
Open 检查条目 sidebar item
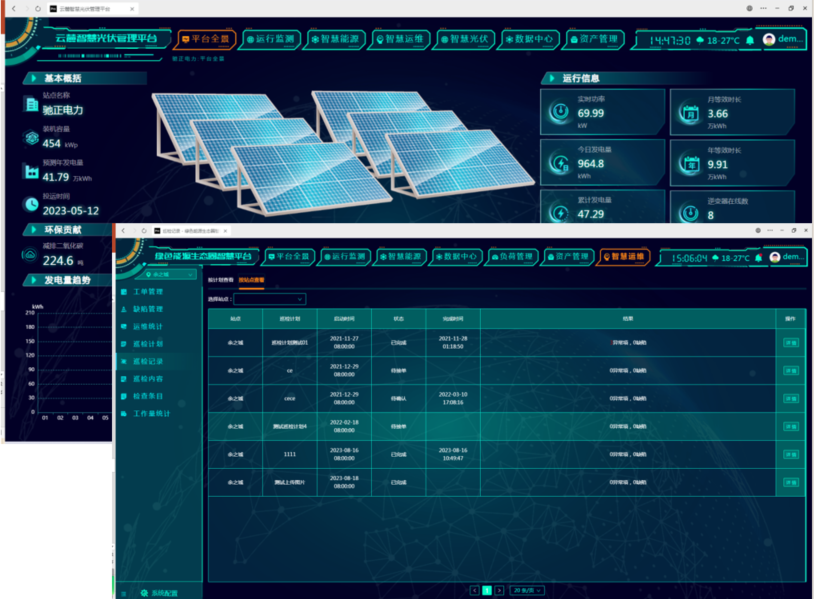(148, 396)
